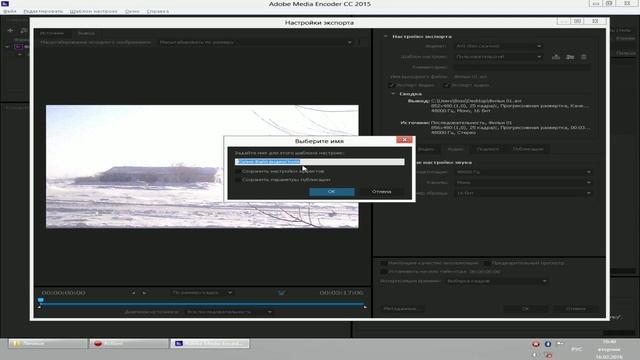The height and width of the screenshot is (360, 640).
Task: Open the time interpolation dropdown
Action: (x=496, y=281)
